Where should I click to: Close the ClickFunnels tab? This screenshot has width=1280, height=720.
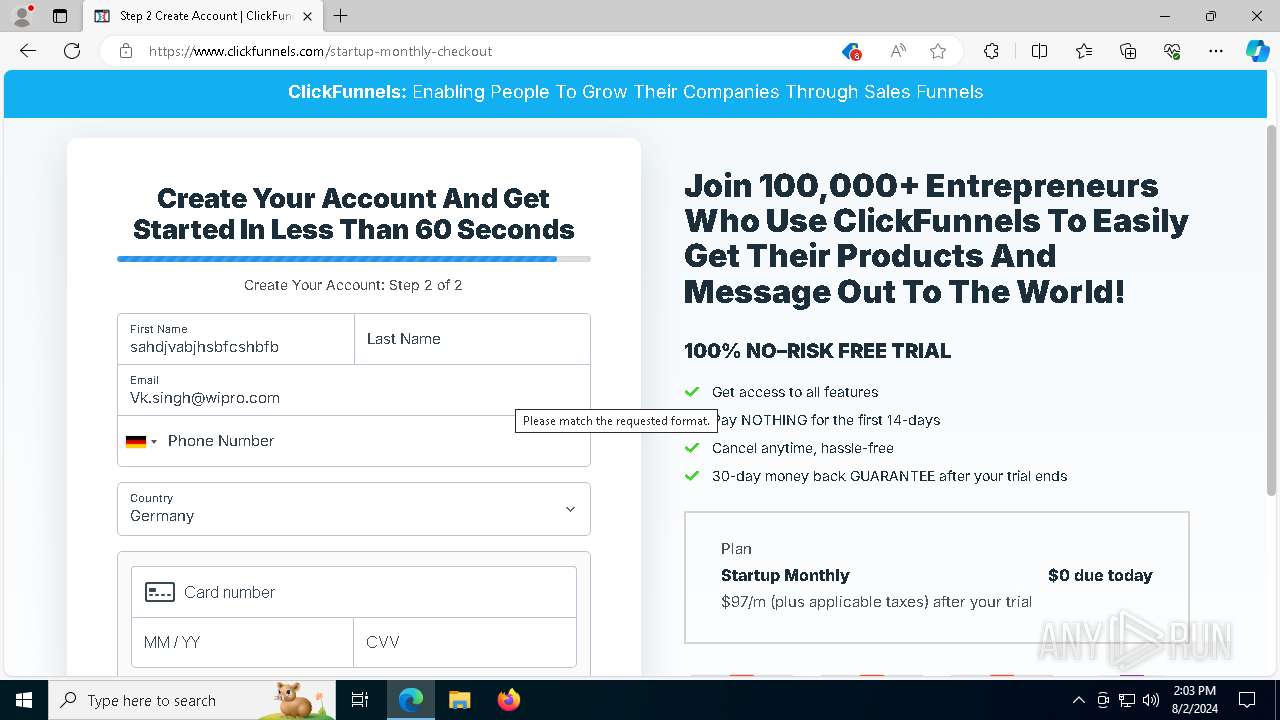click(x=307, y=16)
